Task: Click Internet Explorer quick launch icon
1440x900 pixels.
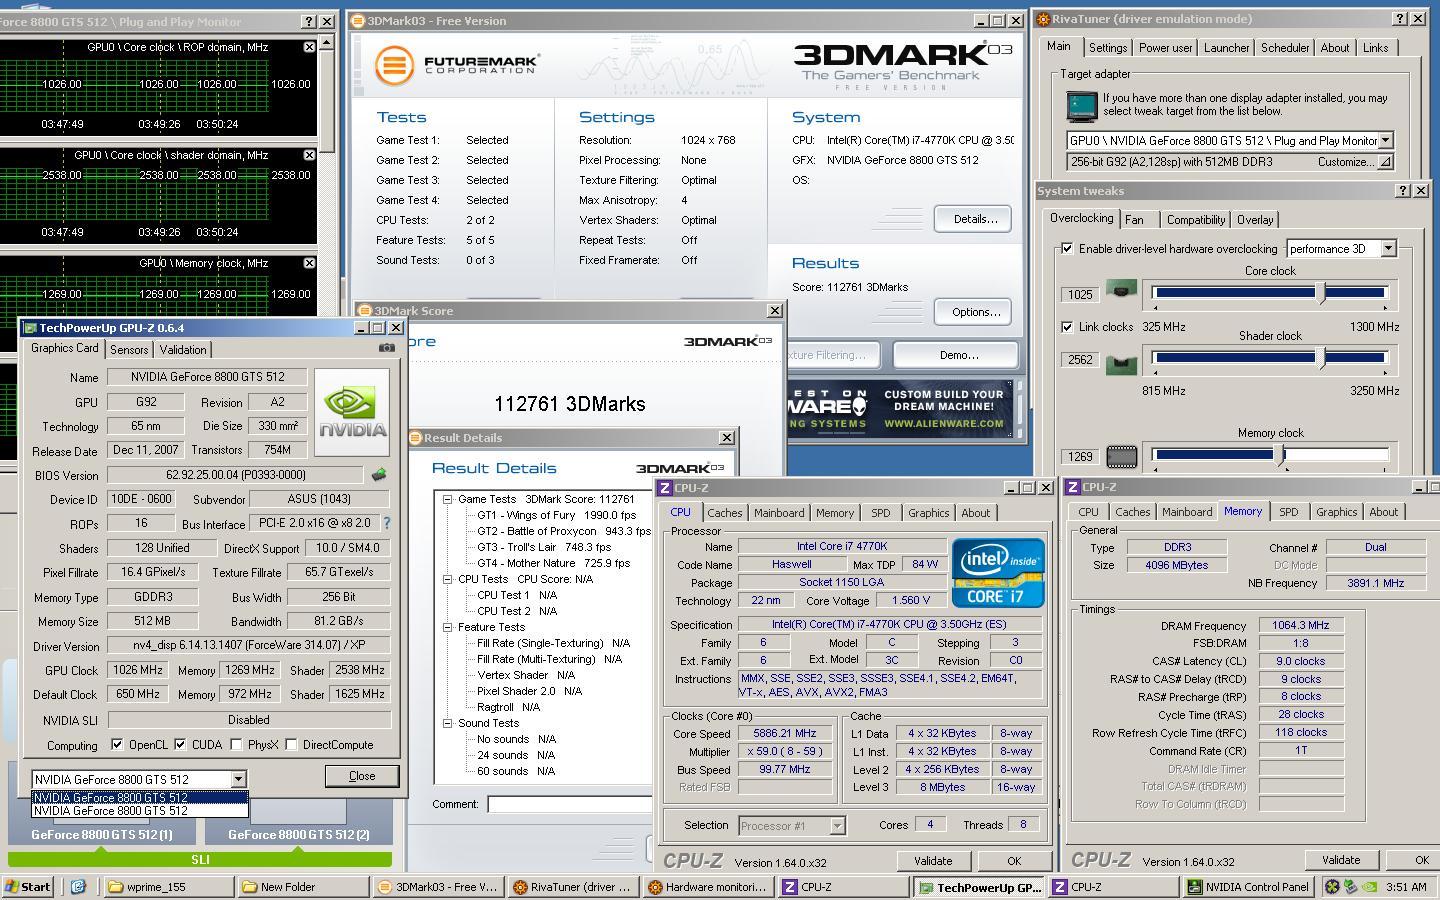Action: [x=78, y=886]
